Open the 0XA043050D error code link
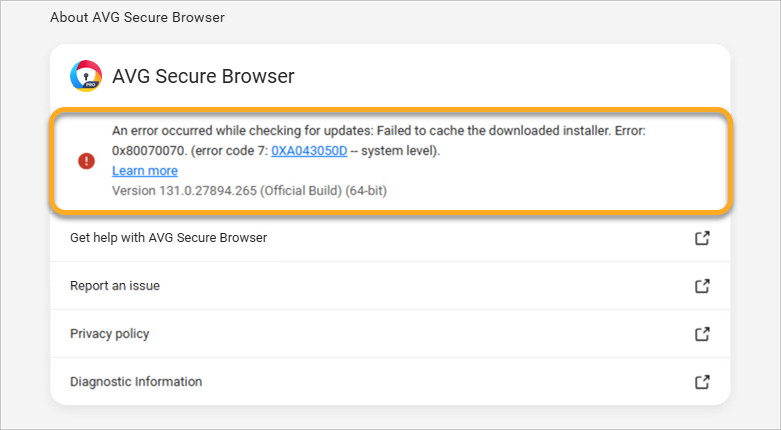This screenshot has height=430, width=781. 309,151
